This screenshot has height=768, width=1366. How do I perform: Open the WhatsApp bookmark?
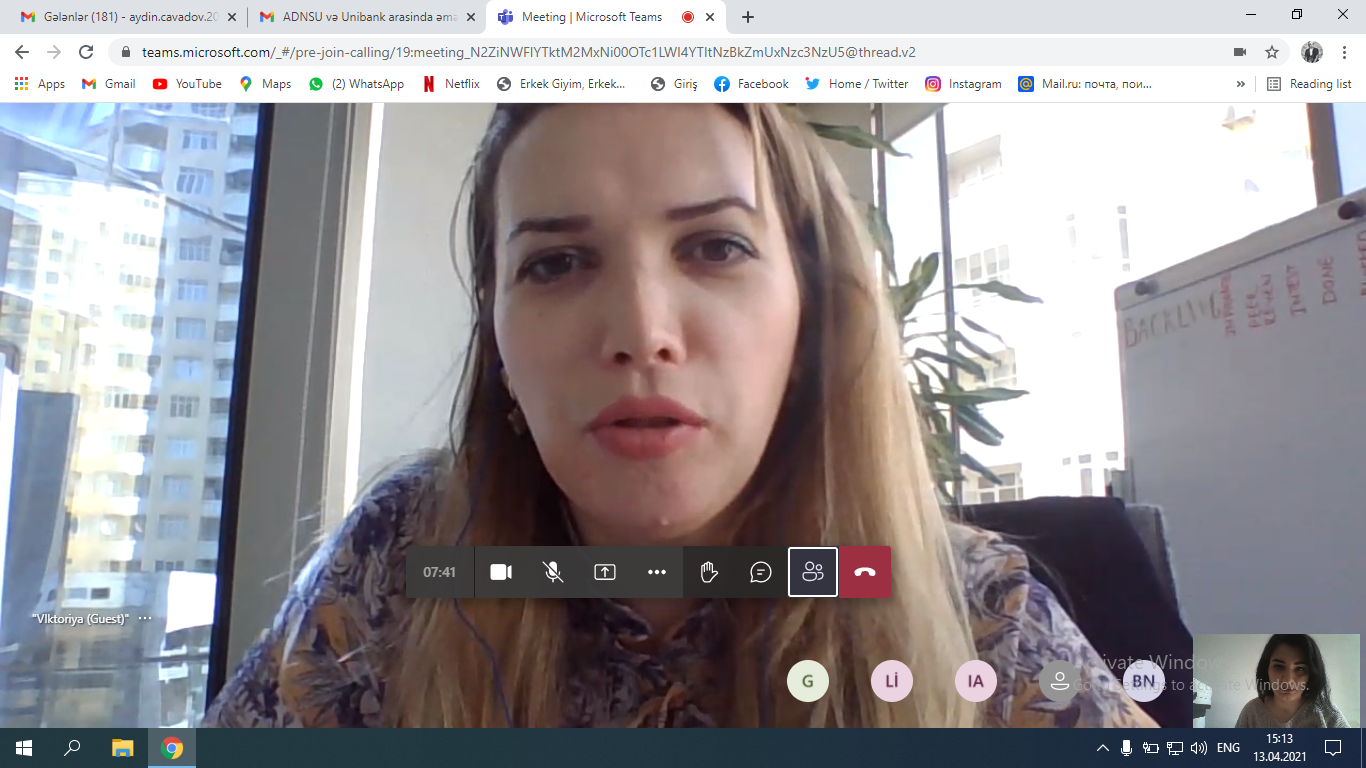pos(357,84)
